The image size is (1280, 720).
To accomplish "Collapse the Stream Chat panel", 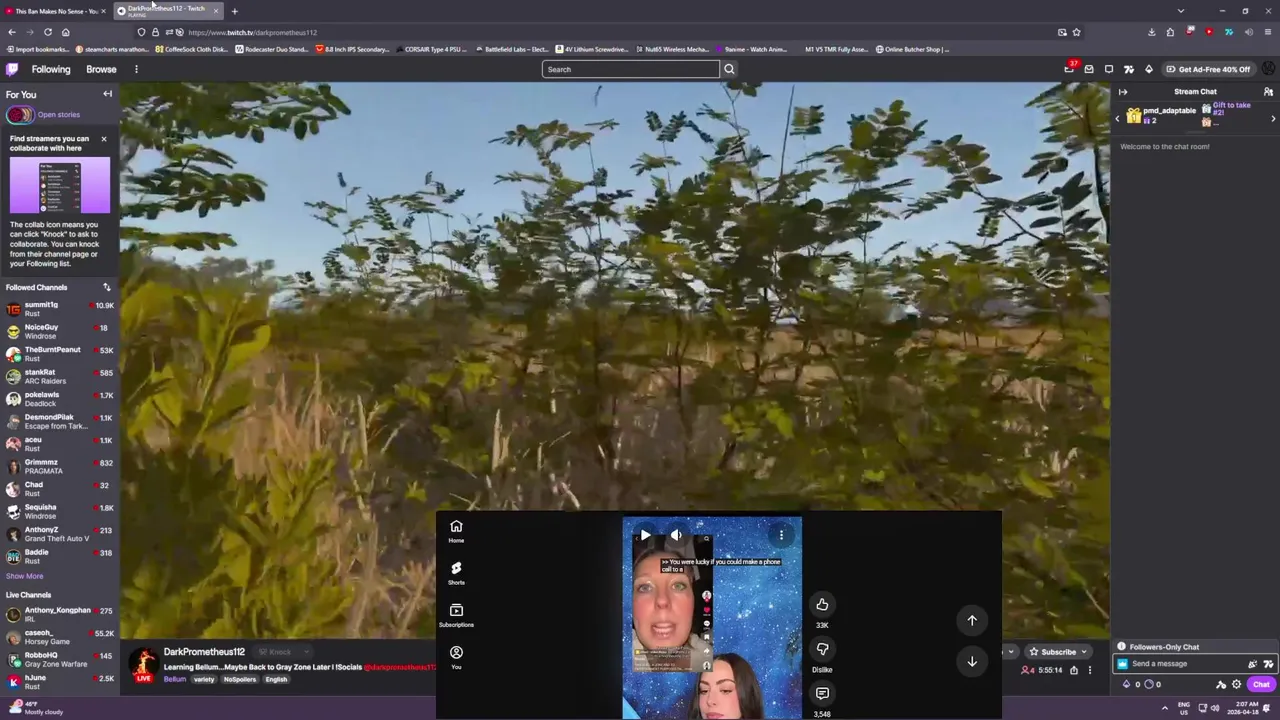I will point(1123,92).
